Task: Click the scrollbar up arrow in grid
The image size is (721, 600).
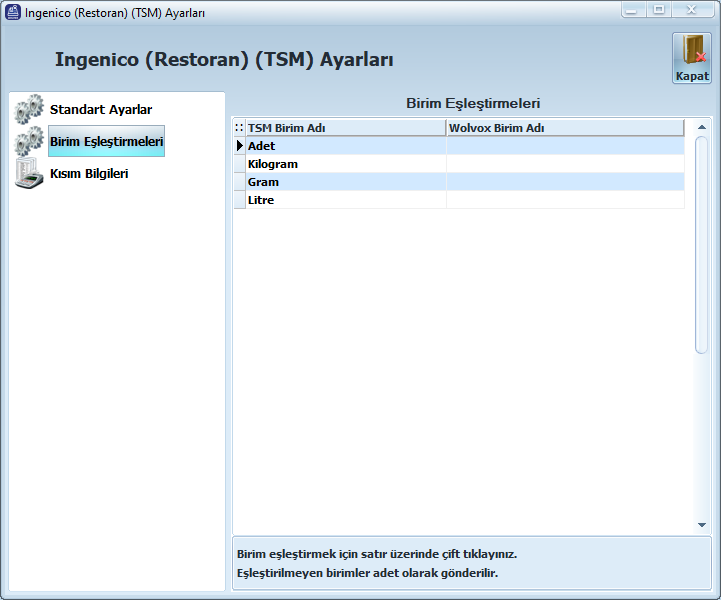Action: [702, 127]
